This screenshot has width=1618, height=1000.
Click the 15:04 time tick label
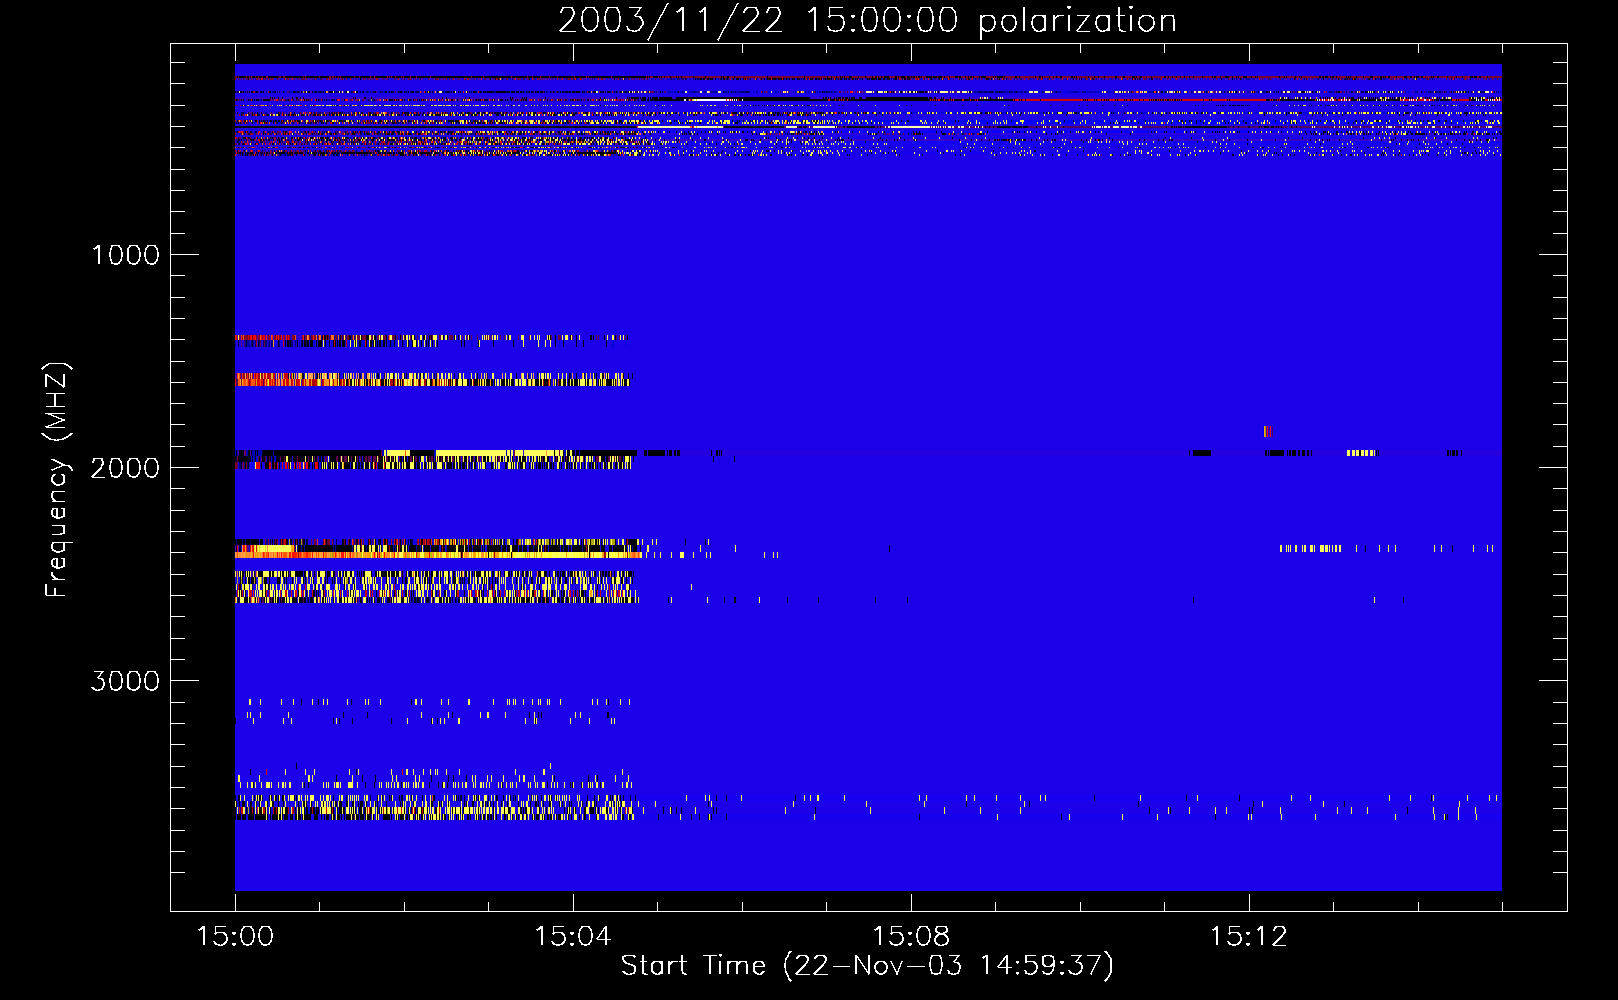click(572, 936)
